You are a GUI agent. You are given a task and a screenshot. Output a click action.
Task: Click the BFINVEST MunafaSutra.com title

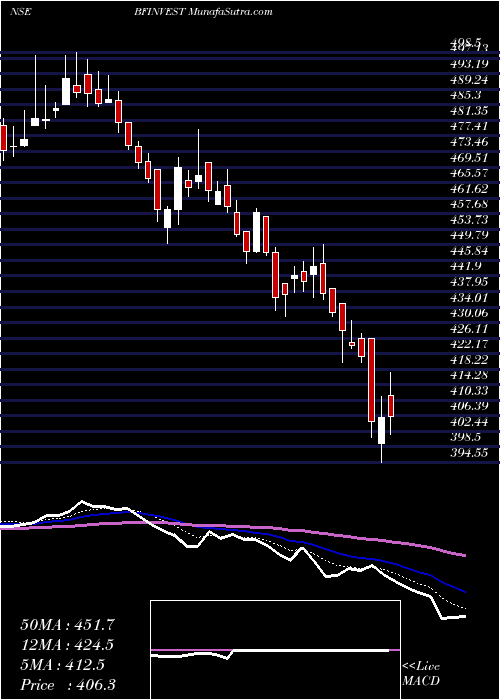pos(202,12)
